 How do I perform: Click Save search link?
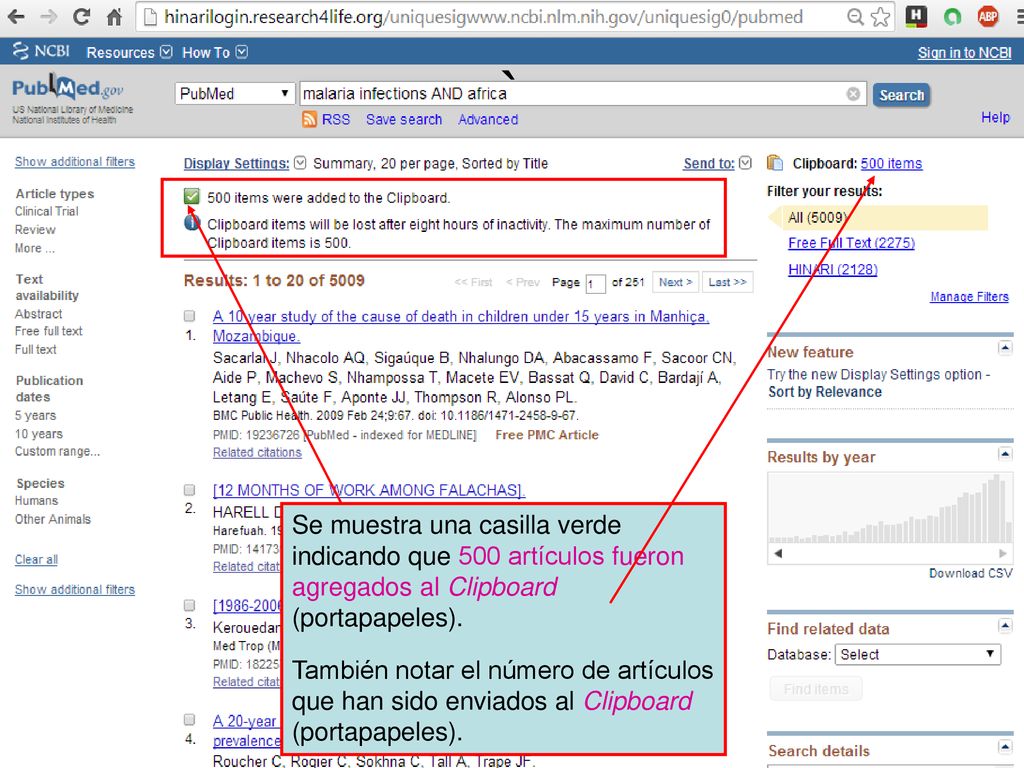(404, 120)
